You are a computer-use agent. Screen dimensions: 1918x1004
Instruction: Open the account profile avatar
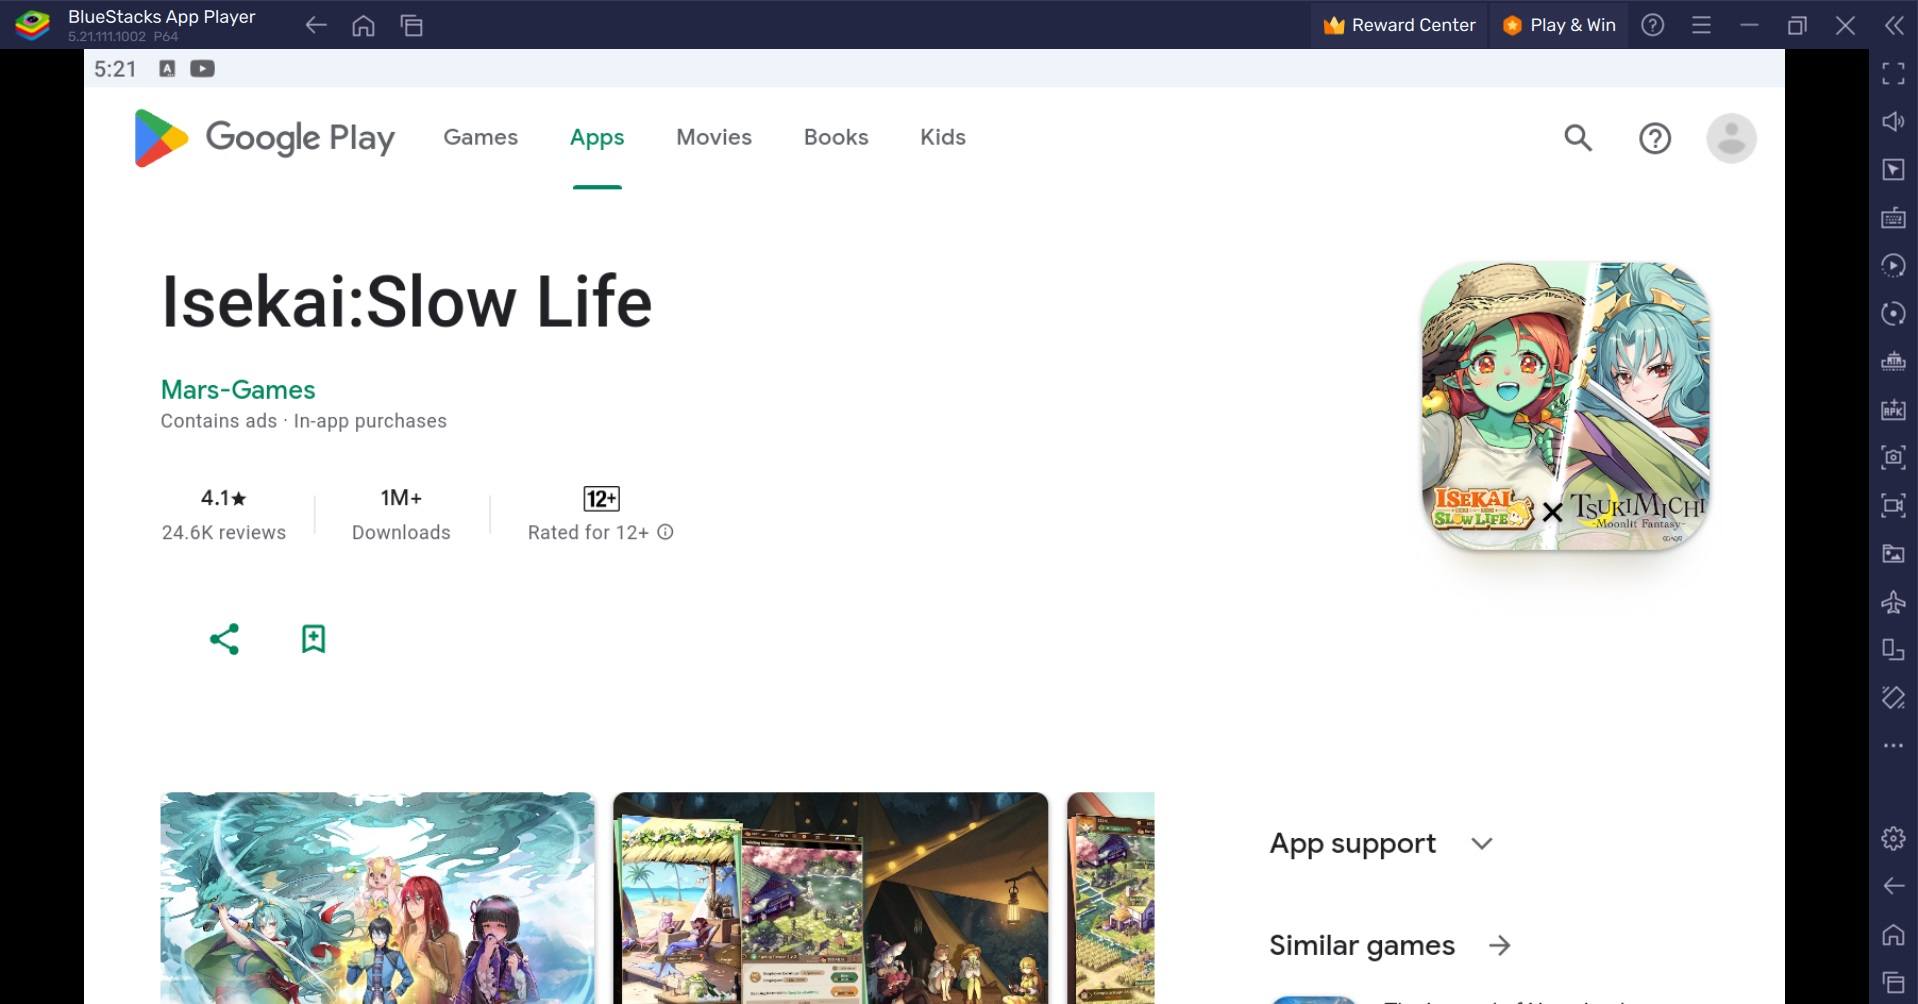[x=1731, y=138]
